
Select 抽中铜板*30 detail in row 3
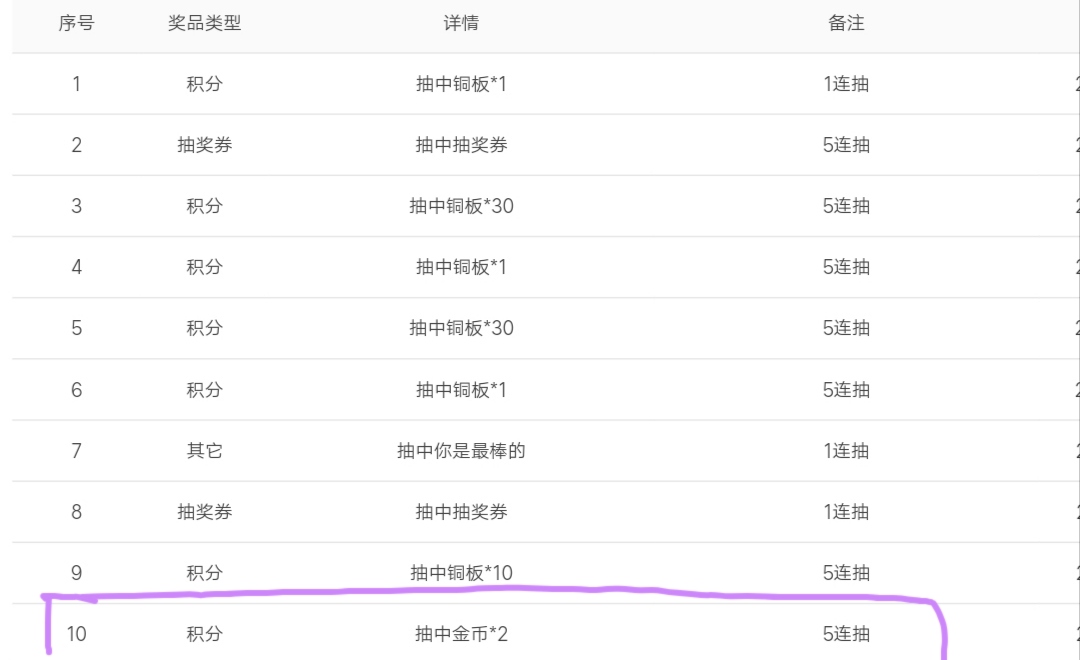[461, 206]
